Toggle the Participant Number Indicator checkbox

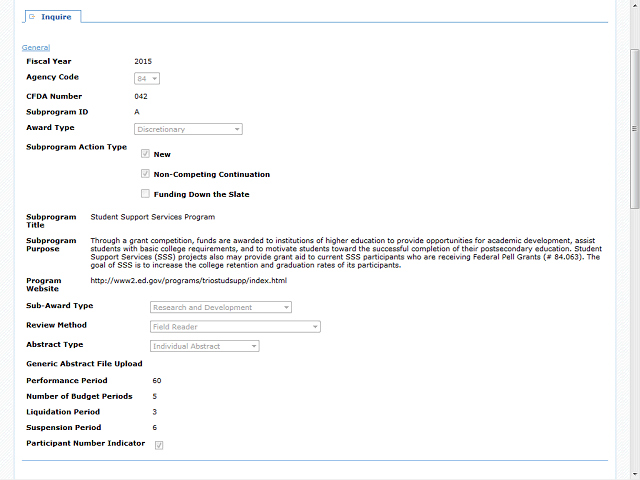[x=159, y=445]
